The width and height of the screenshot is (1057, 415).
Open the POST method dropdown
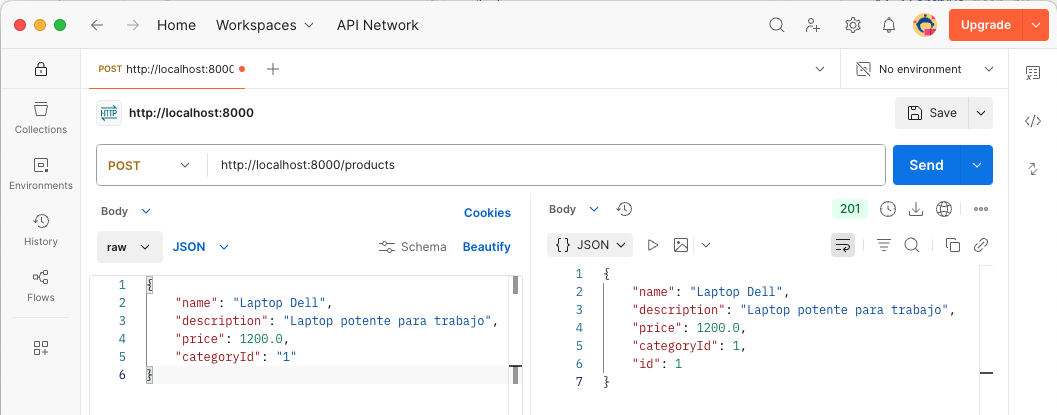coord(149,165)
